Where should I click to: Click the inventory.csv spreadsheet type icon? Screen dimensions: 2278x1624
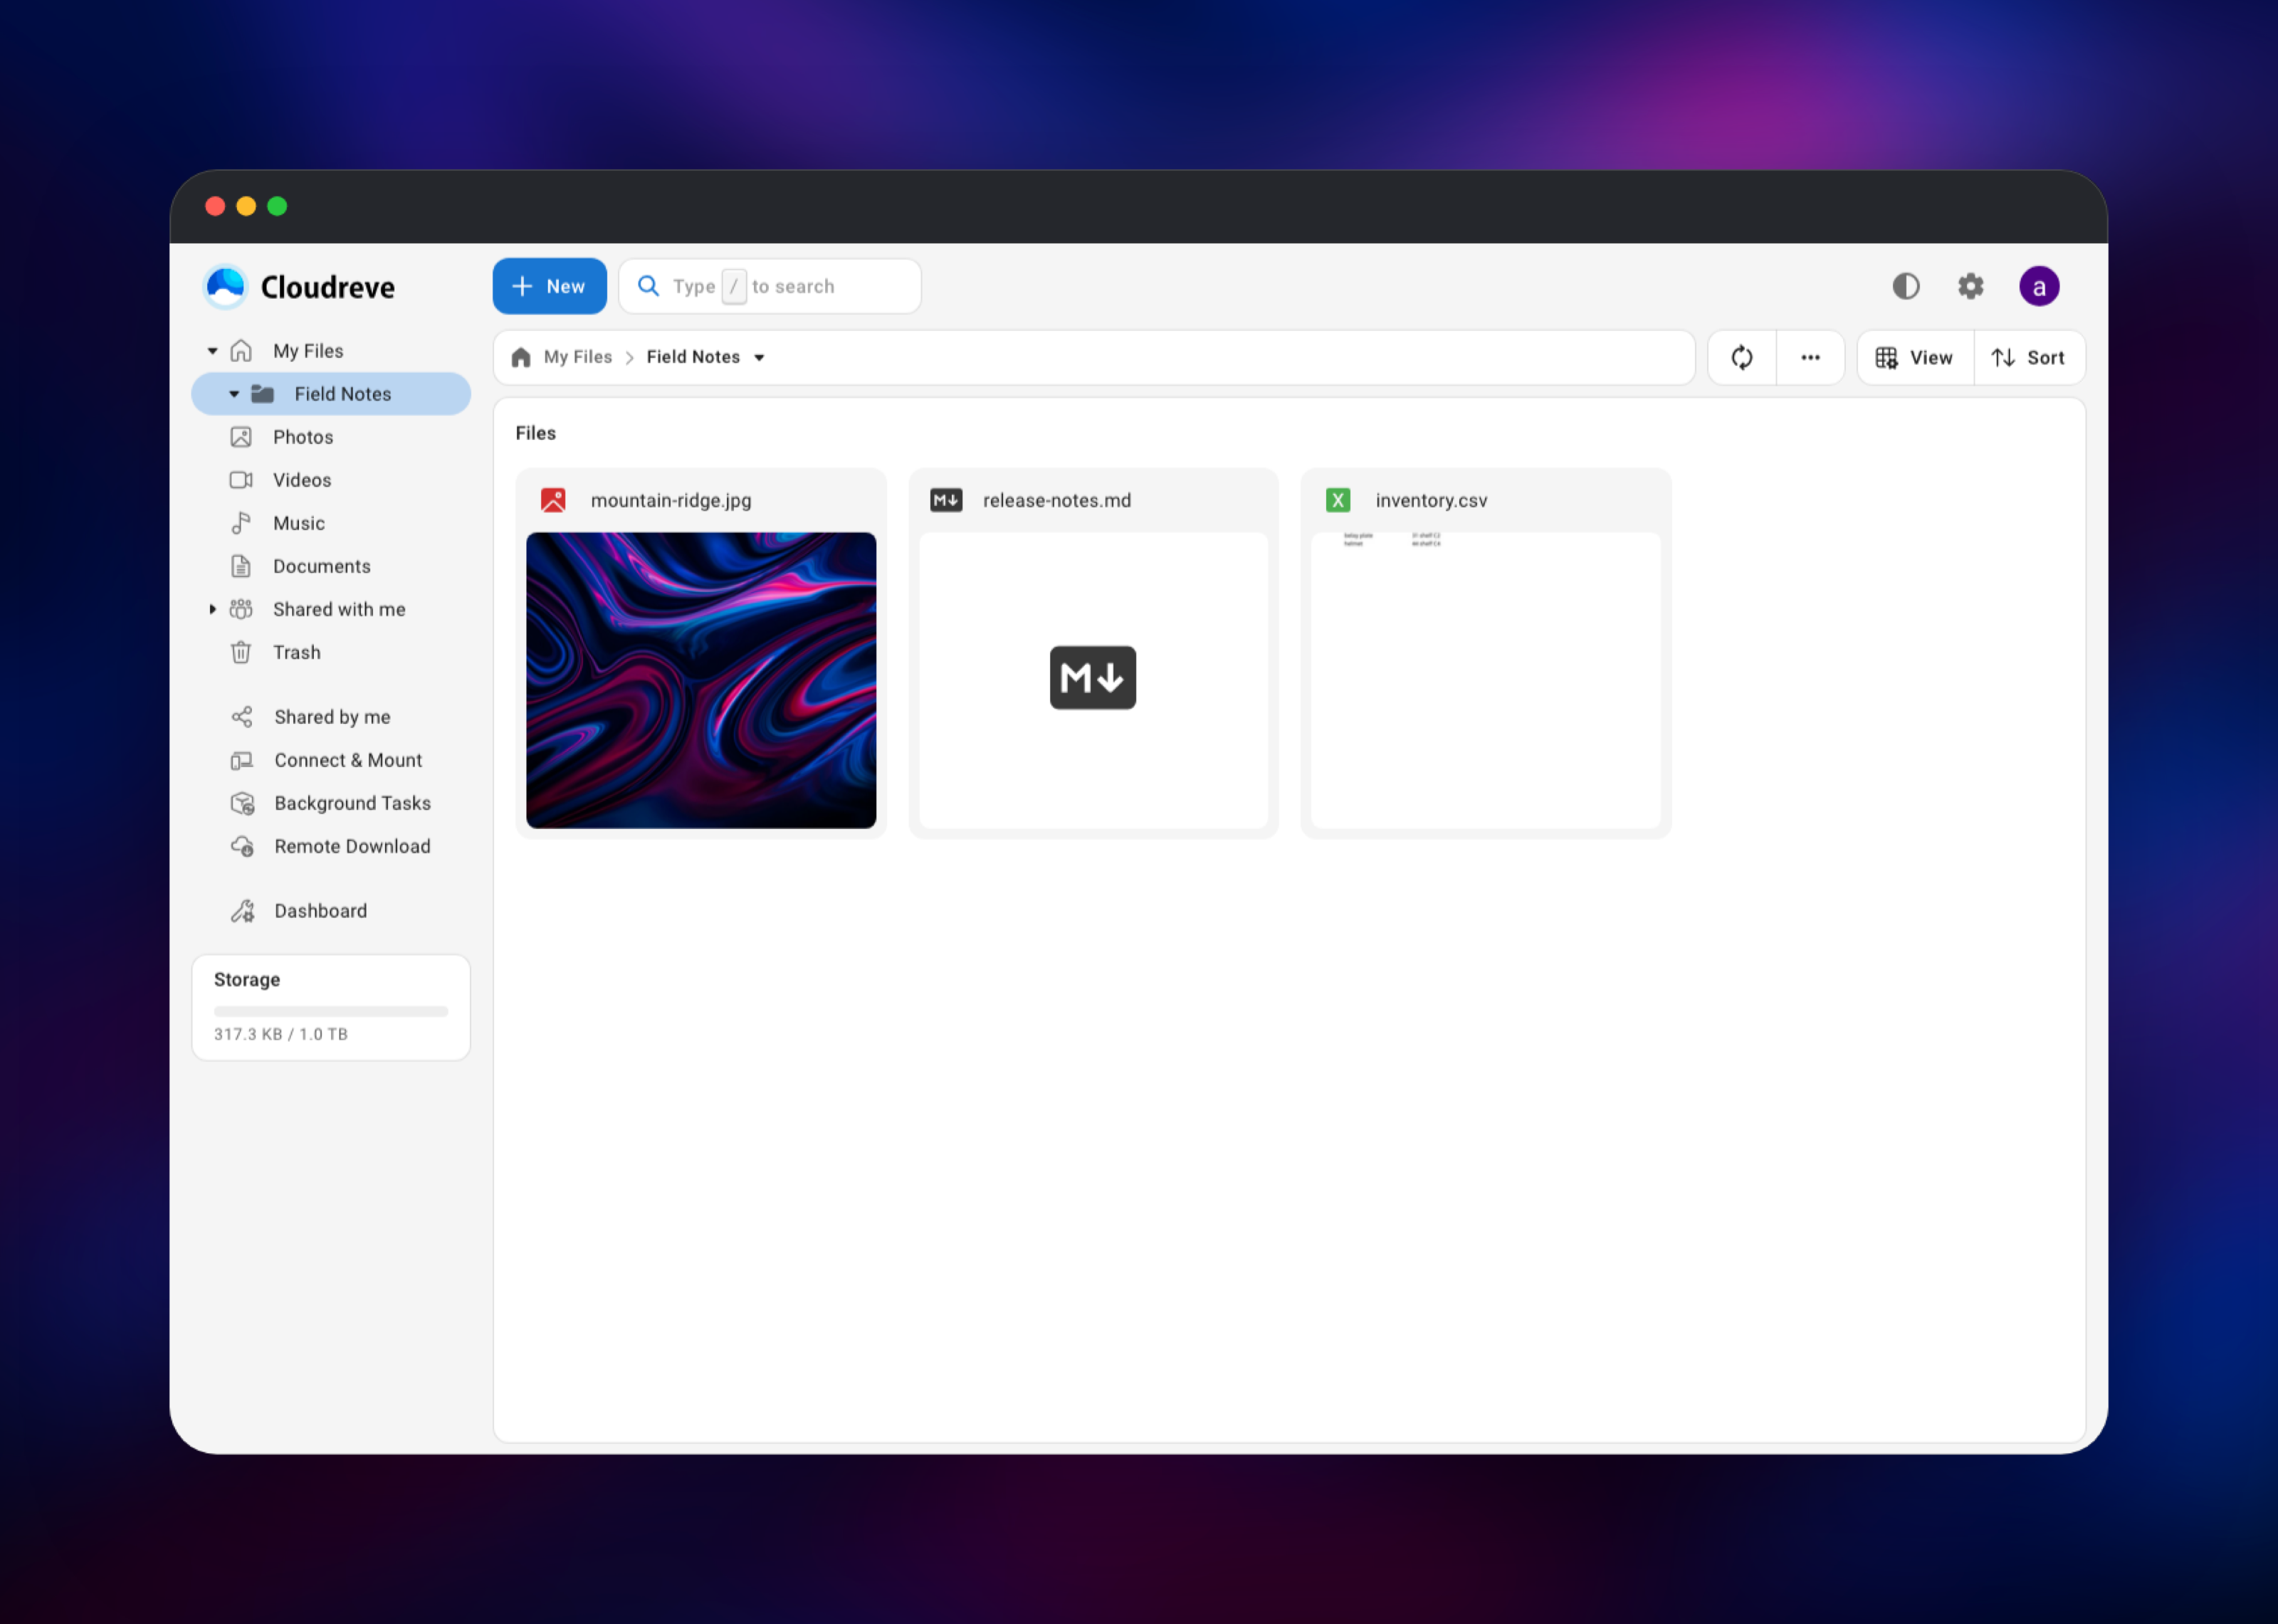click(x=1338, y=500)
